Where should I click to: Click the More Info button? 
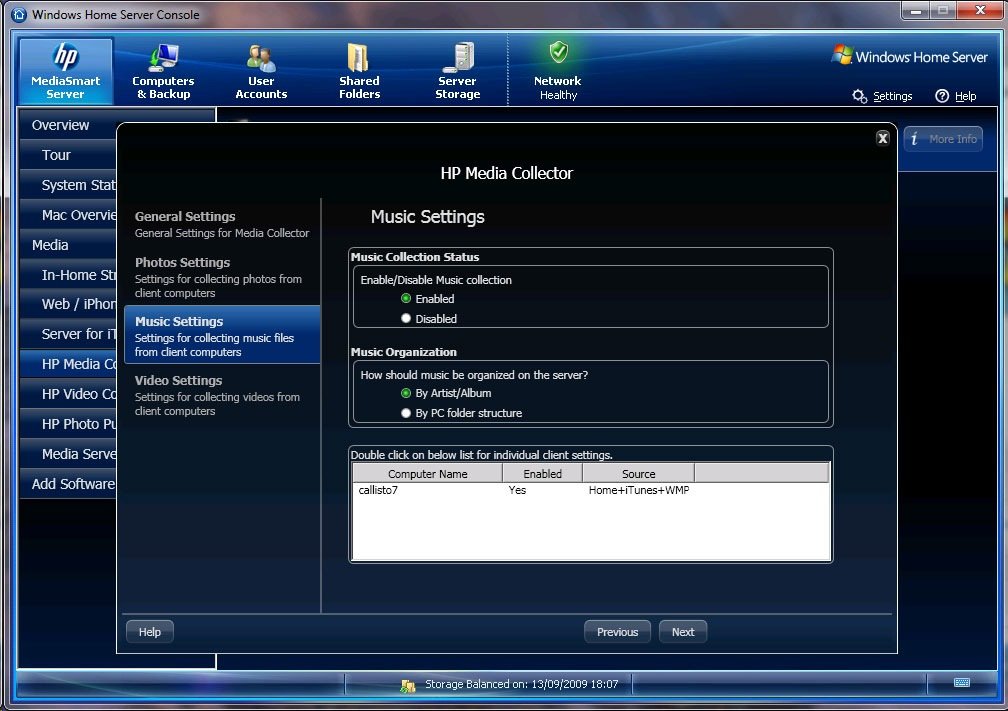[x=943, y=139]
